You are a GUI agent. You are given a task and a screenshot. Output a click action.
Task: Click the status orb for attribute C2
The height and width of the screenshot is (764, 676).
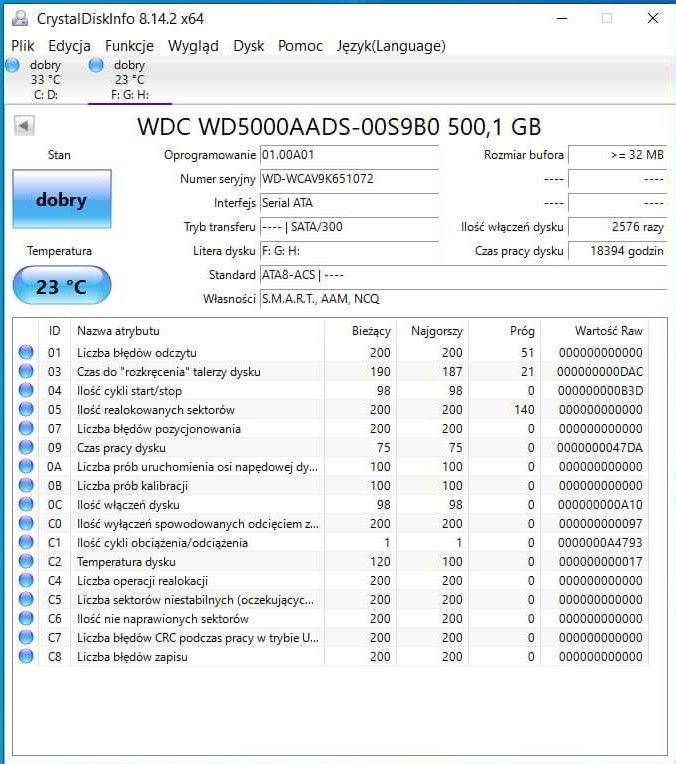[26, 561]
